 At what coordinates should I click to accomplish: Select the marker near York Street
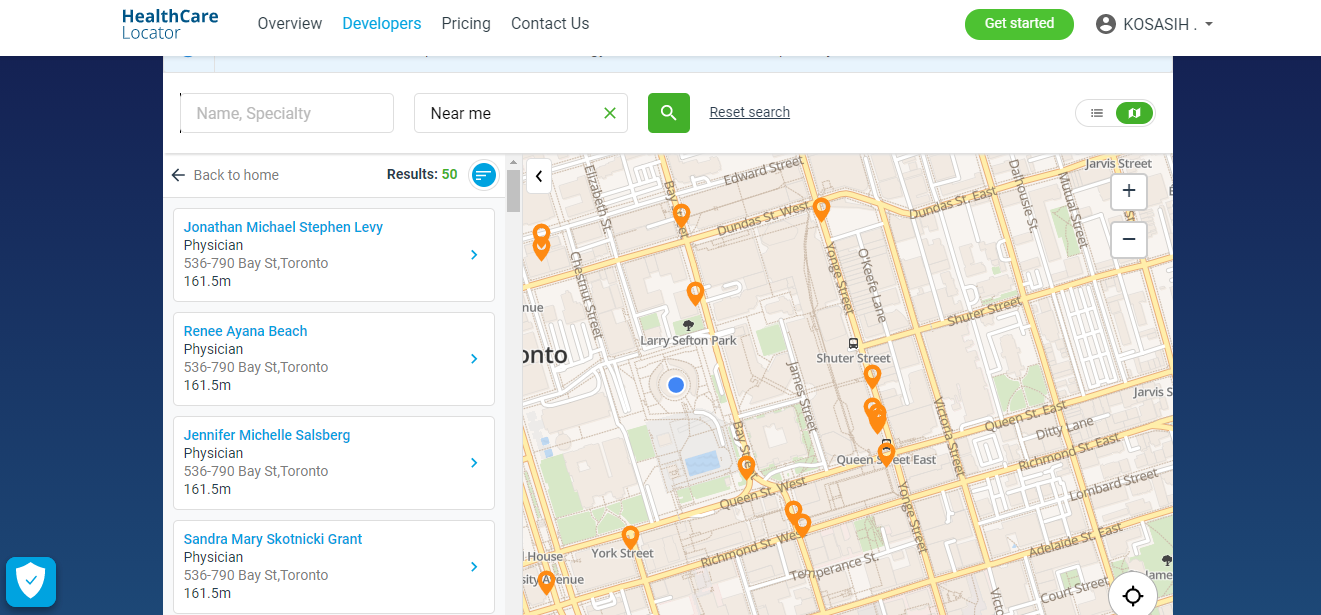click(x=630, y=537)
